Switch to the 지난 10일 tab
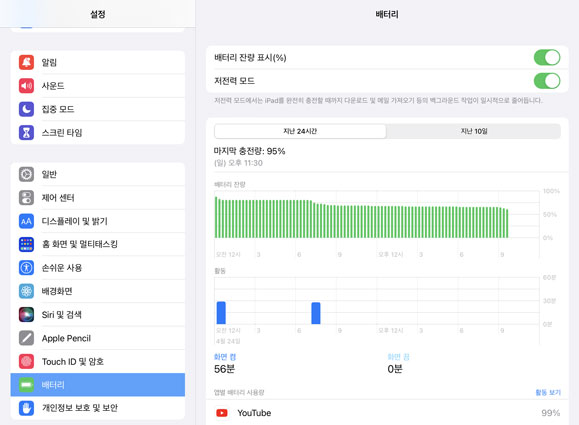 pyautogui.click(x=473, y=131)
